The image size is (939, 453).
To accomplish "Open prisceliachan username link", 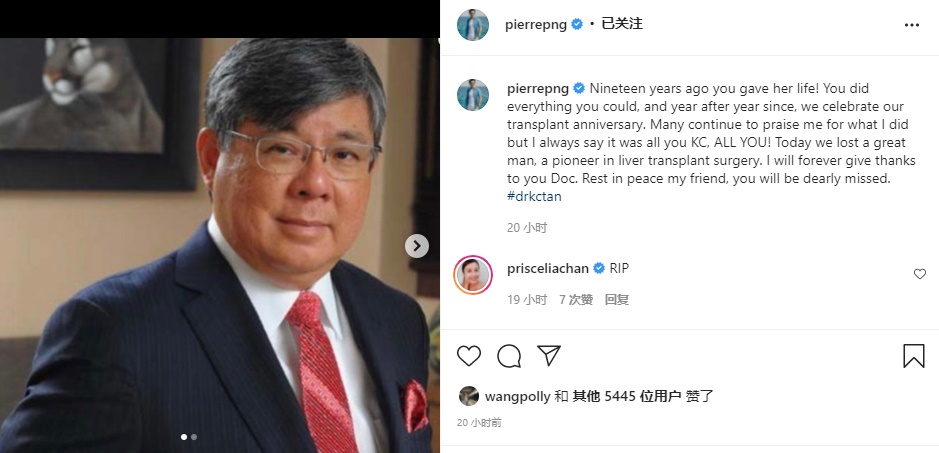I will [x=548, y=268].
